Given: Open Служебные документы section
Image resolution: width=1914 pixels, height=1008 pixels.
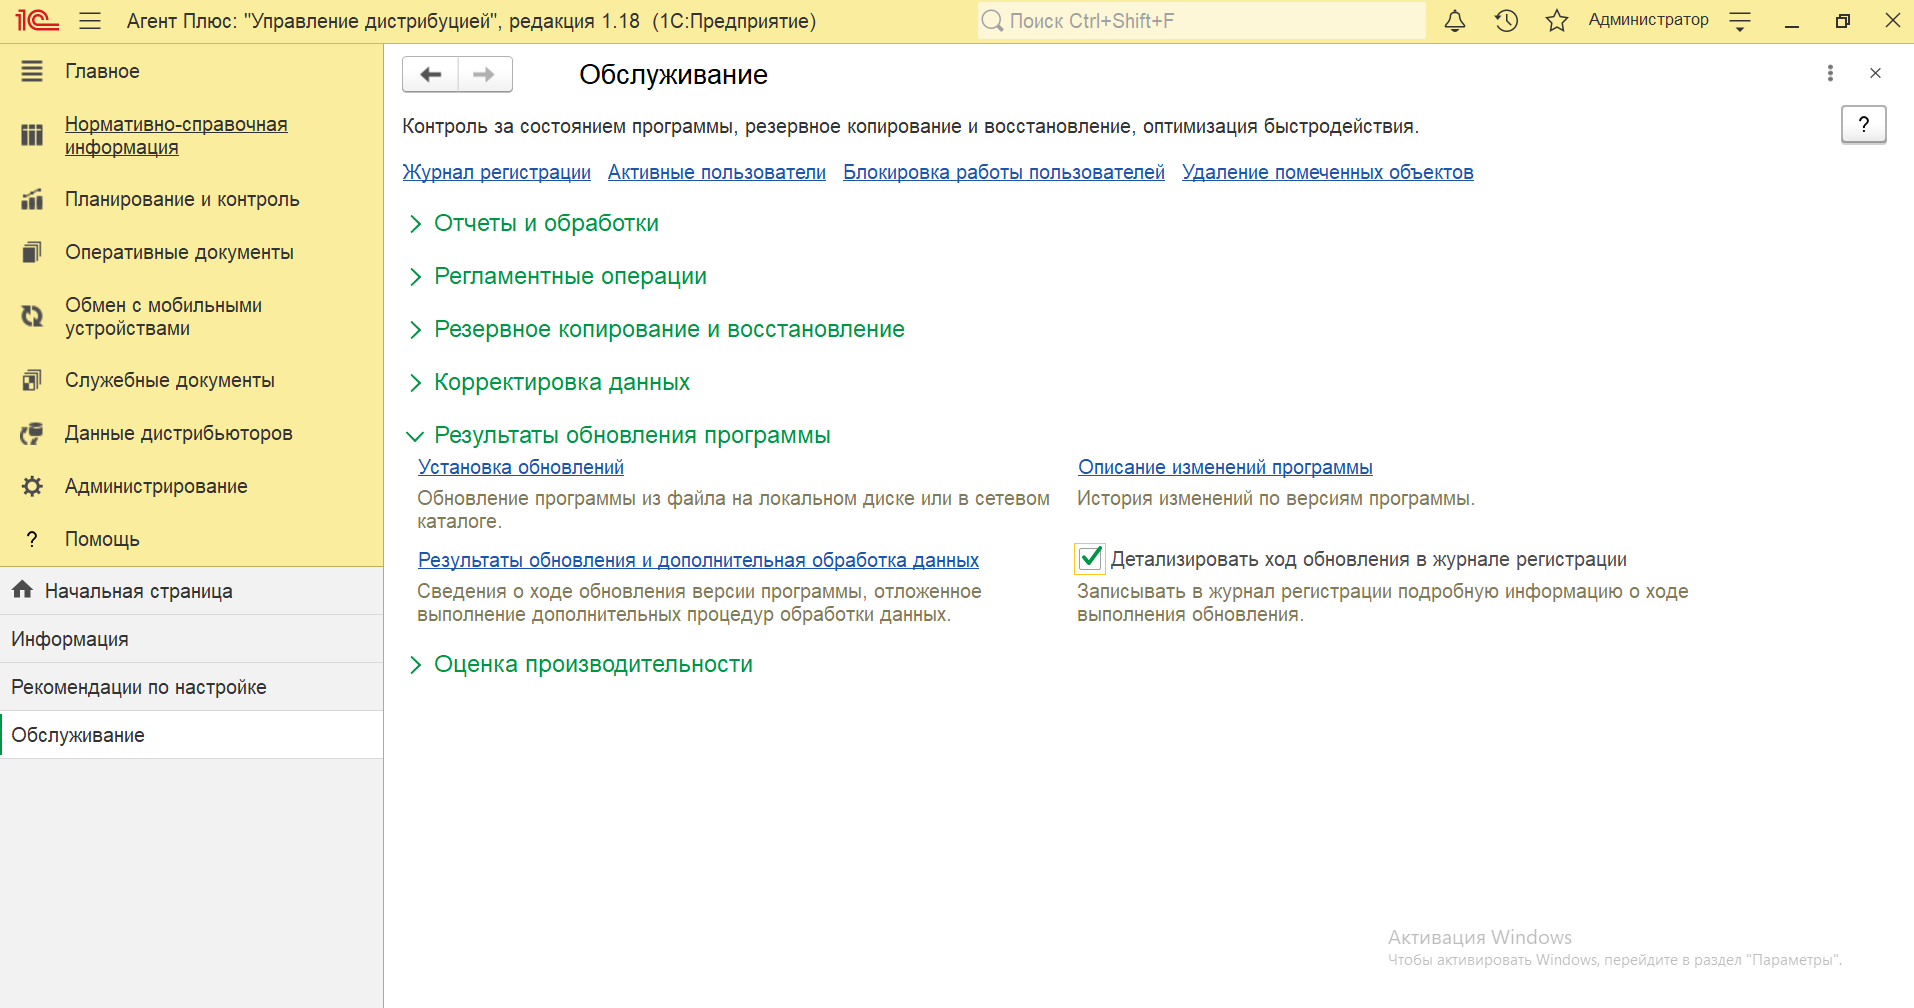Looking at the screenshot, I should [170, 380].
